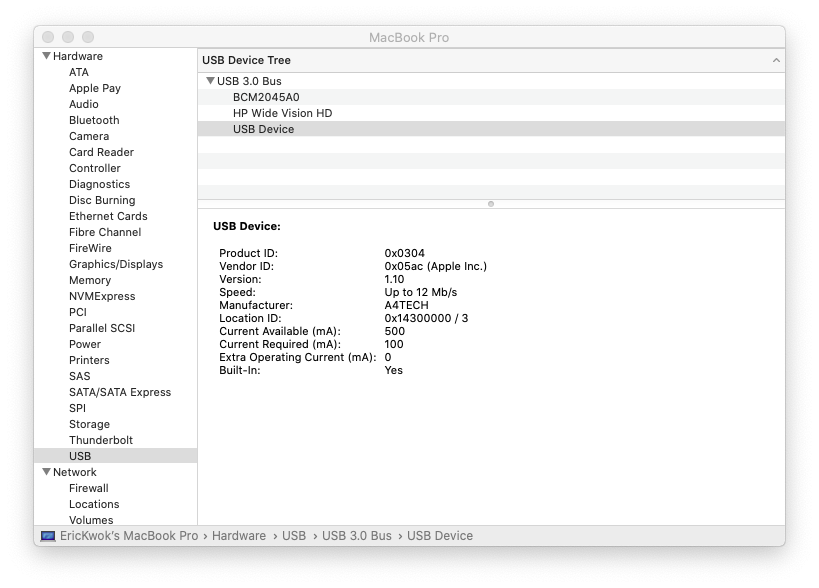Click the Product ID value 0x0304
819x588 pixels.
pyautogui.click(x=404, y=253)
